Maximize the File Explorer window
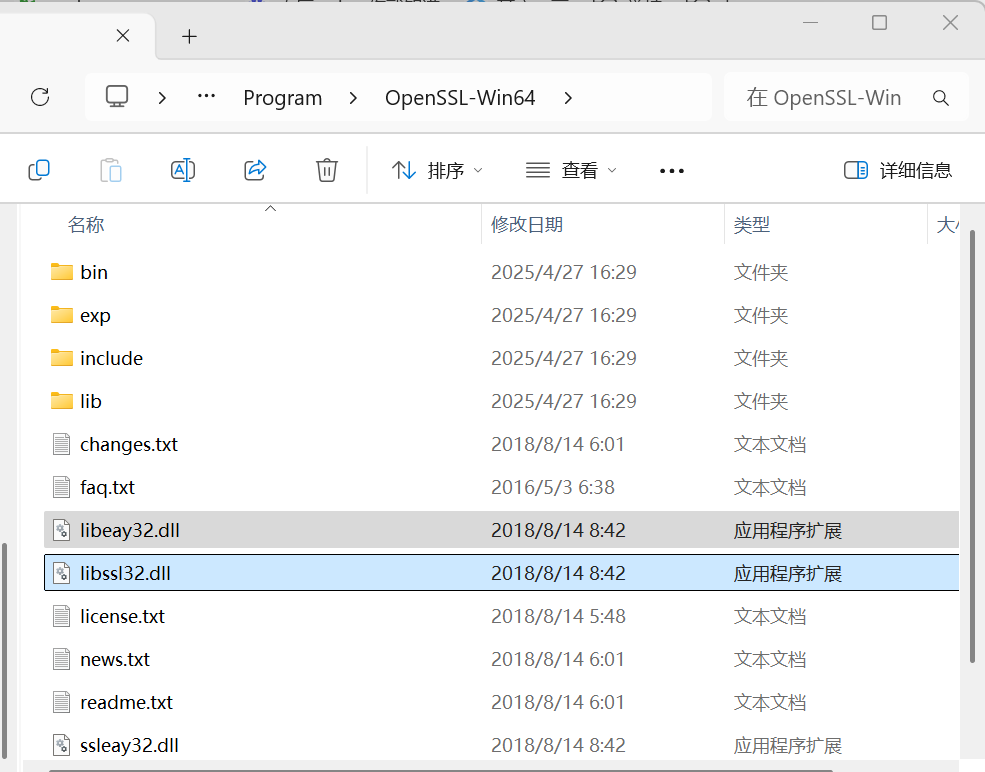985x772 pixels. (879, 23)
